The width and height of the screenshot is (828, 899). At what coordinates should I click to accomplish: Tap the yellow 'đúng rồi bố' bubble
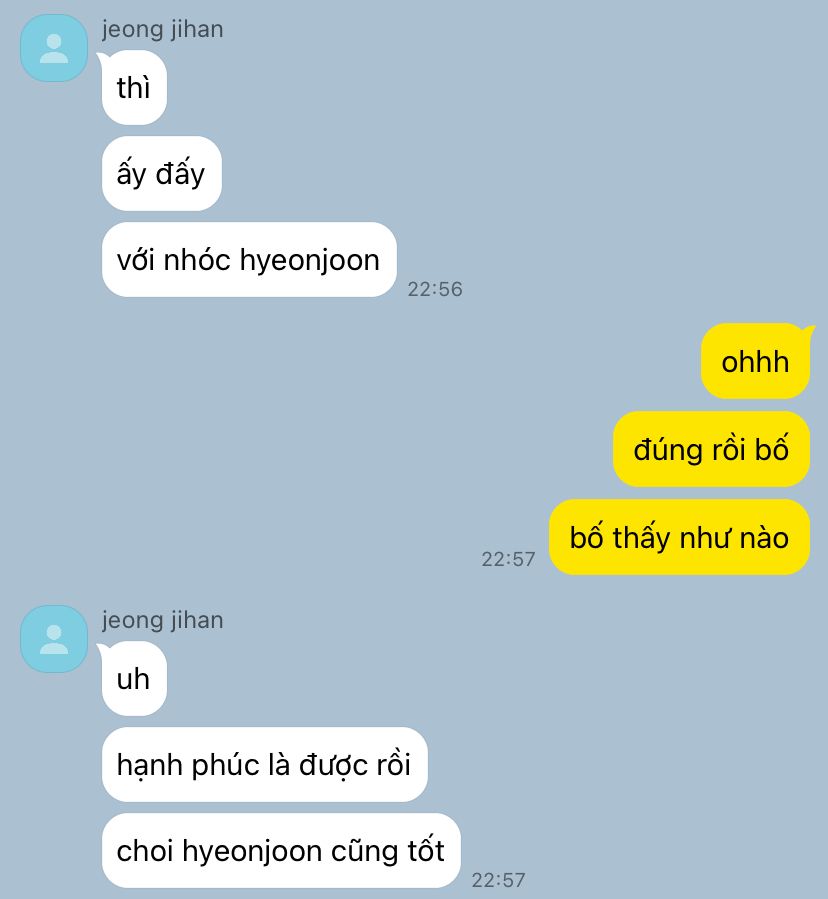pos(711,449)
